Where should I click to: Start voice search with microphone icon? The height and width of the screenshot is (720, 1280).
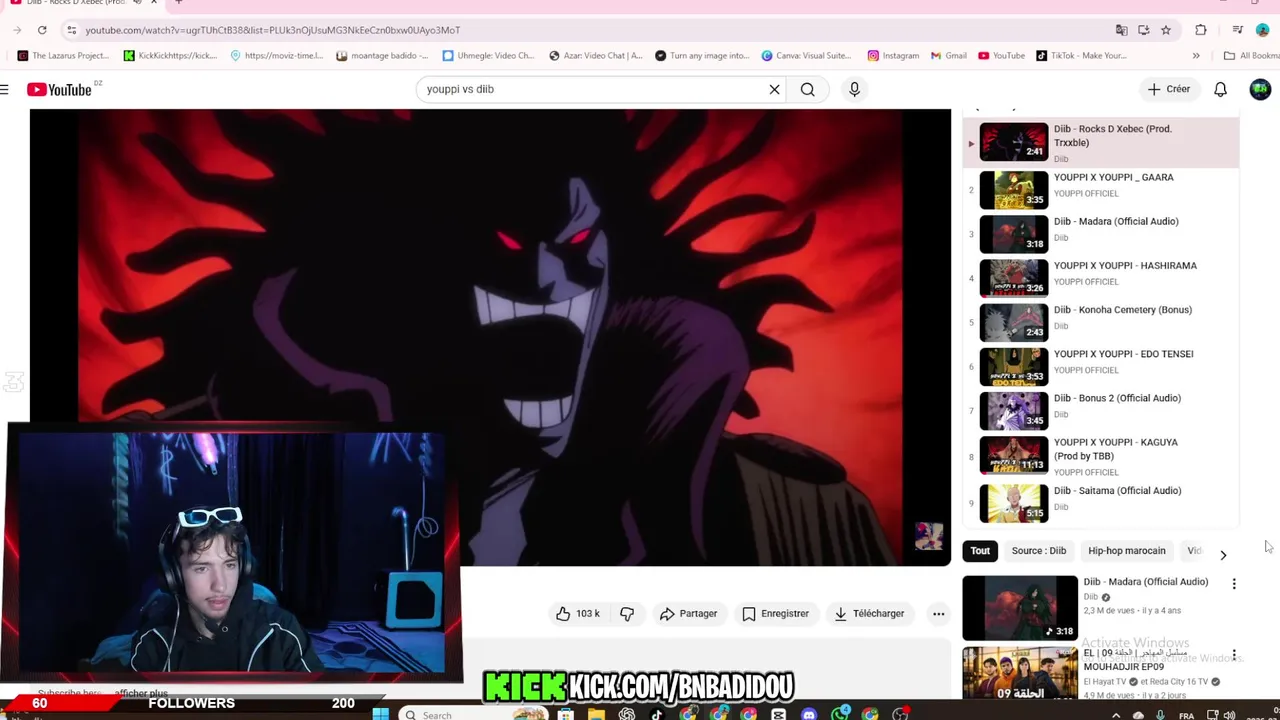[854, 89]
